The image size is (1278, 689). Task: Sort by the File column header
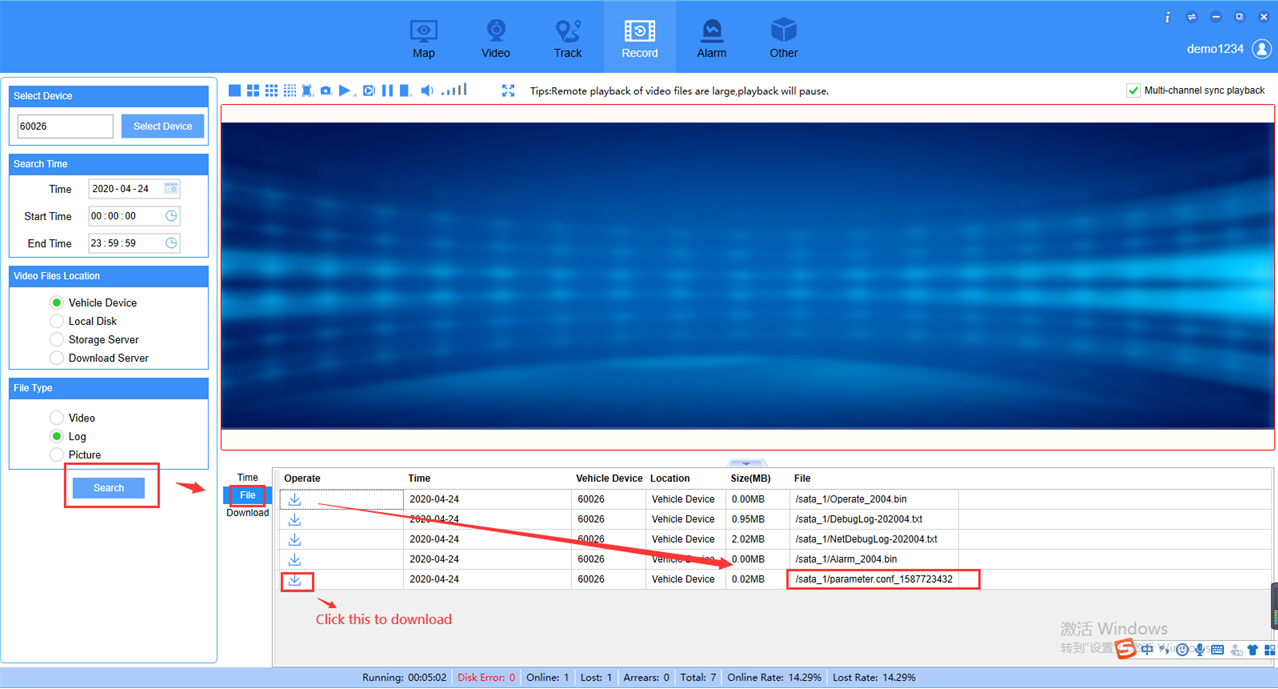(x=802, y=478)
